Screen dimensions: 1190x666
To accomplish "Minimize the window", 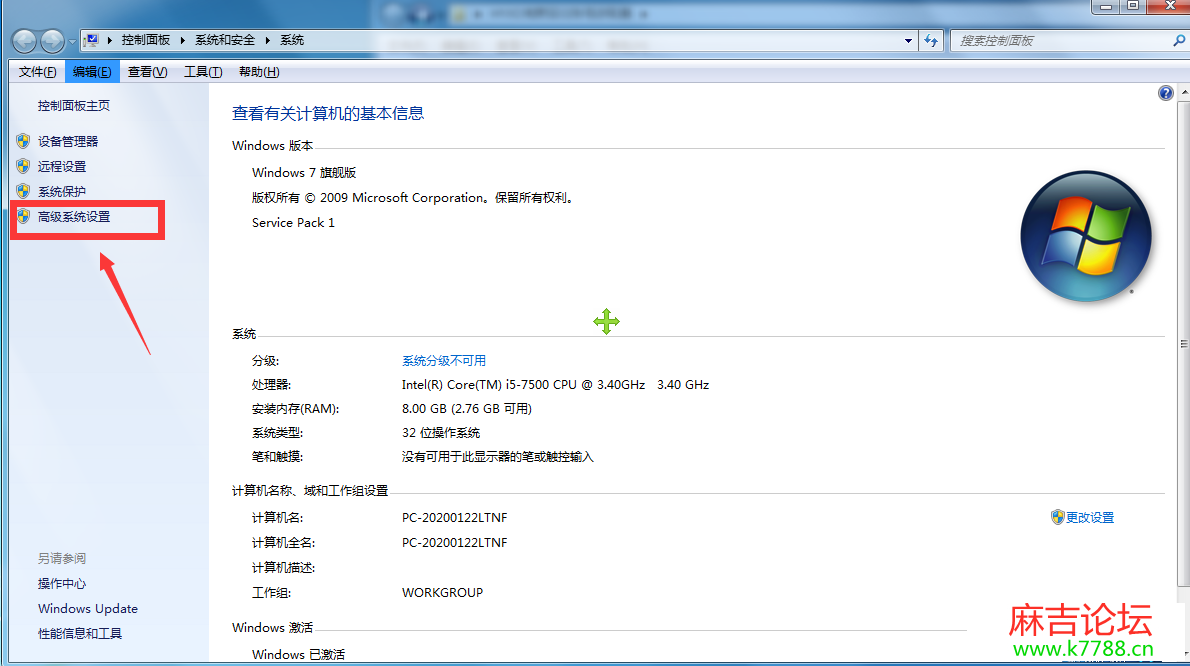I will (x=1106, y=6).
